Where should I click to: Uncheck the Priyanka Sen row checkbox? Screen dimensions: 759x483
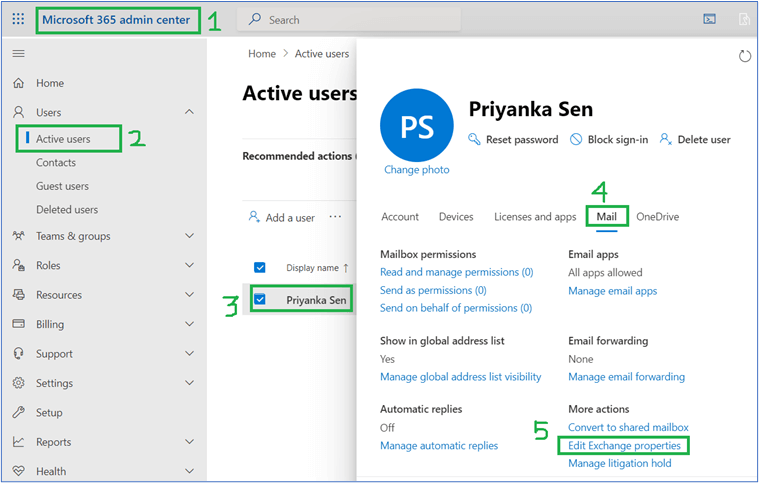point(260,299)
